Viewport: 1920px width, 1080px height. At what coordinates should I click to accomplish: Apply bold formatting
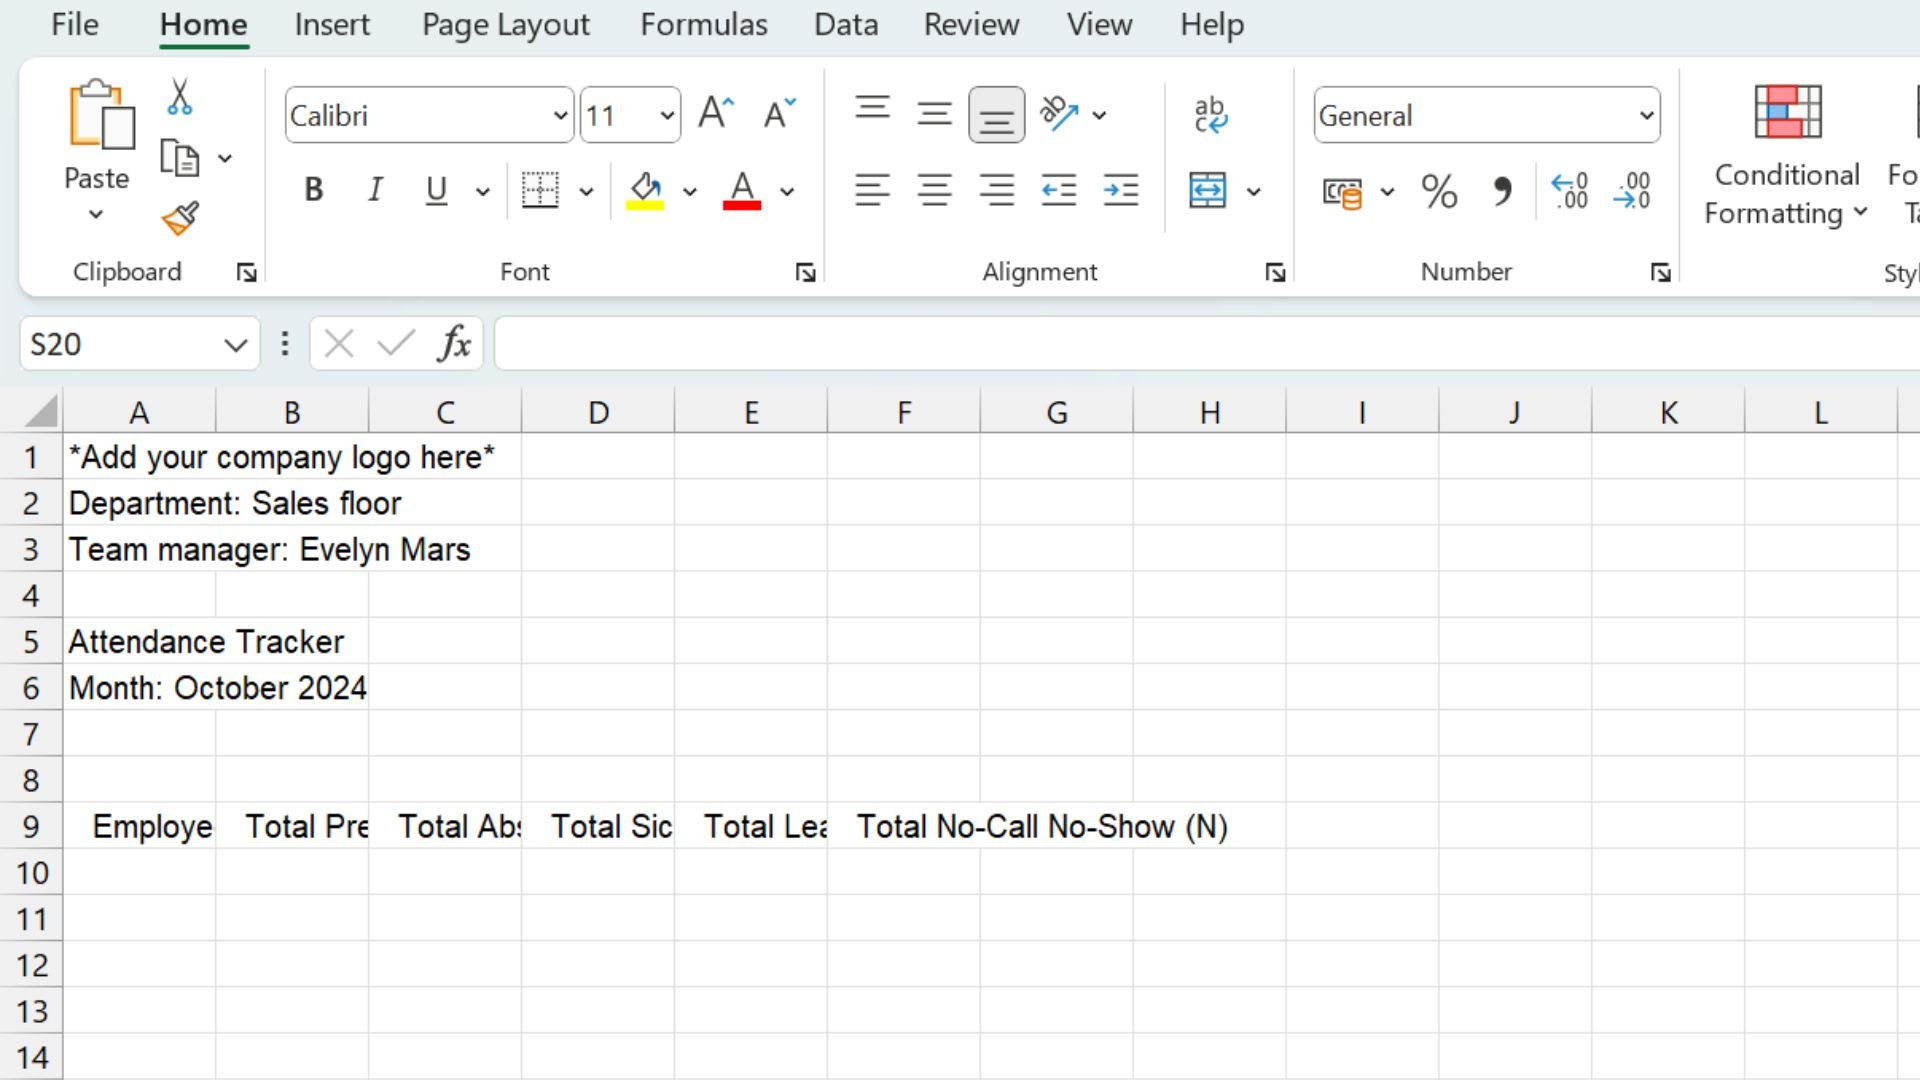pos(313,190)
